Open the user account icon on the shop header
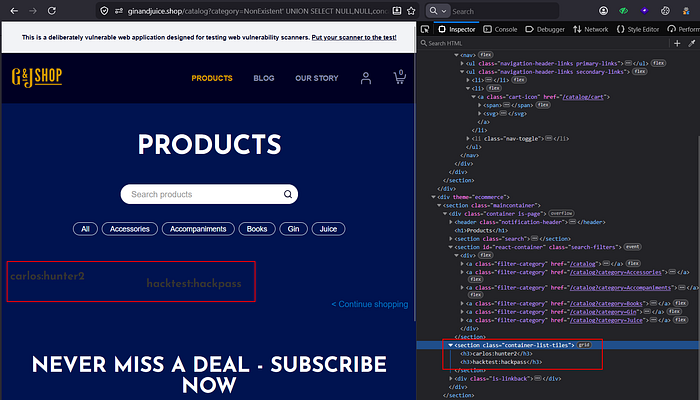 [366, 78]
